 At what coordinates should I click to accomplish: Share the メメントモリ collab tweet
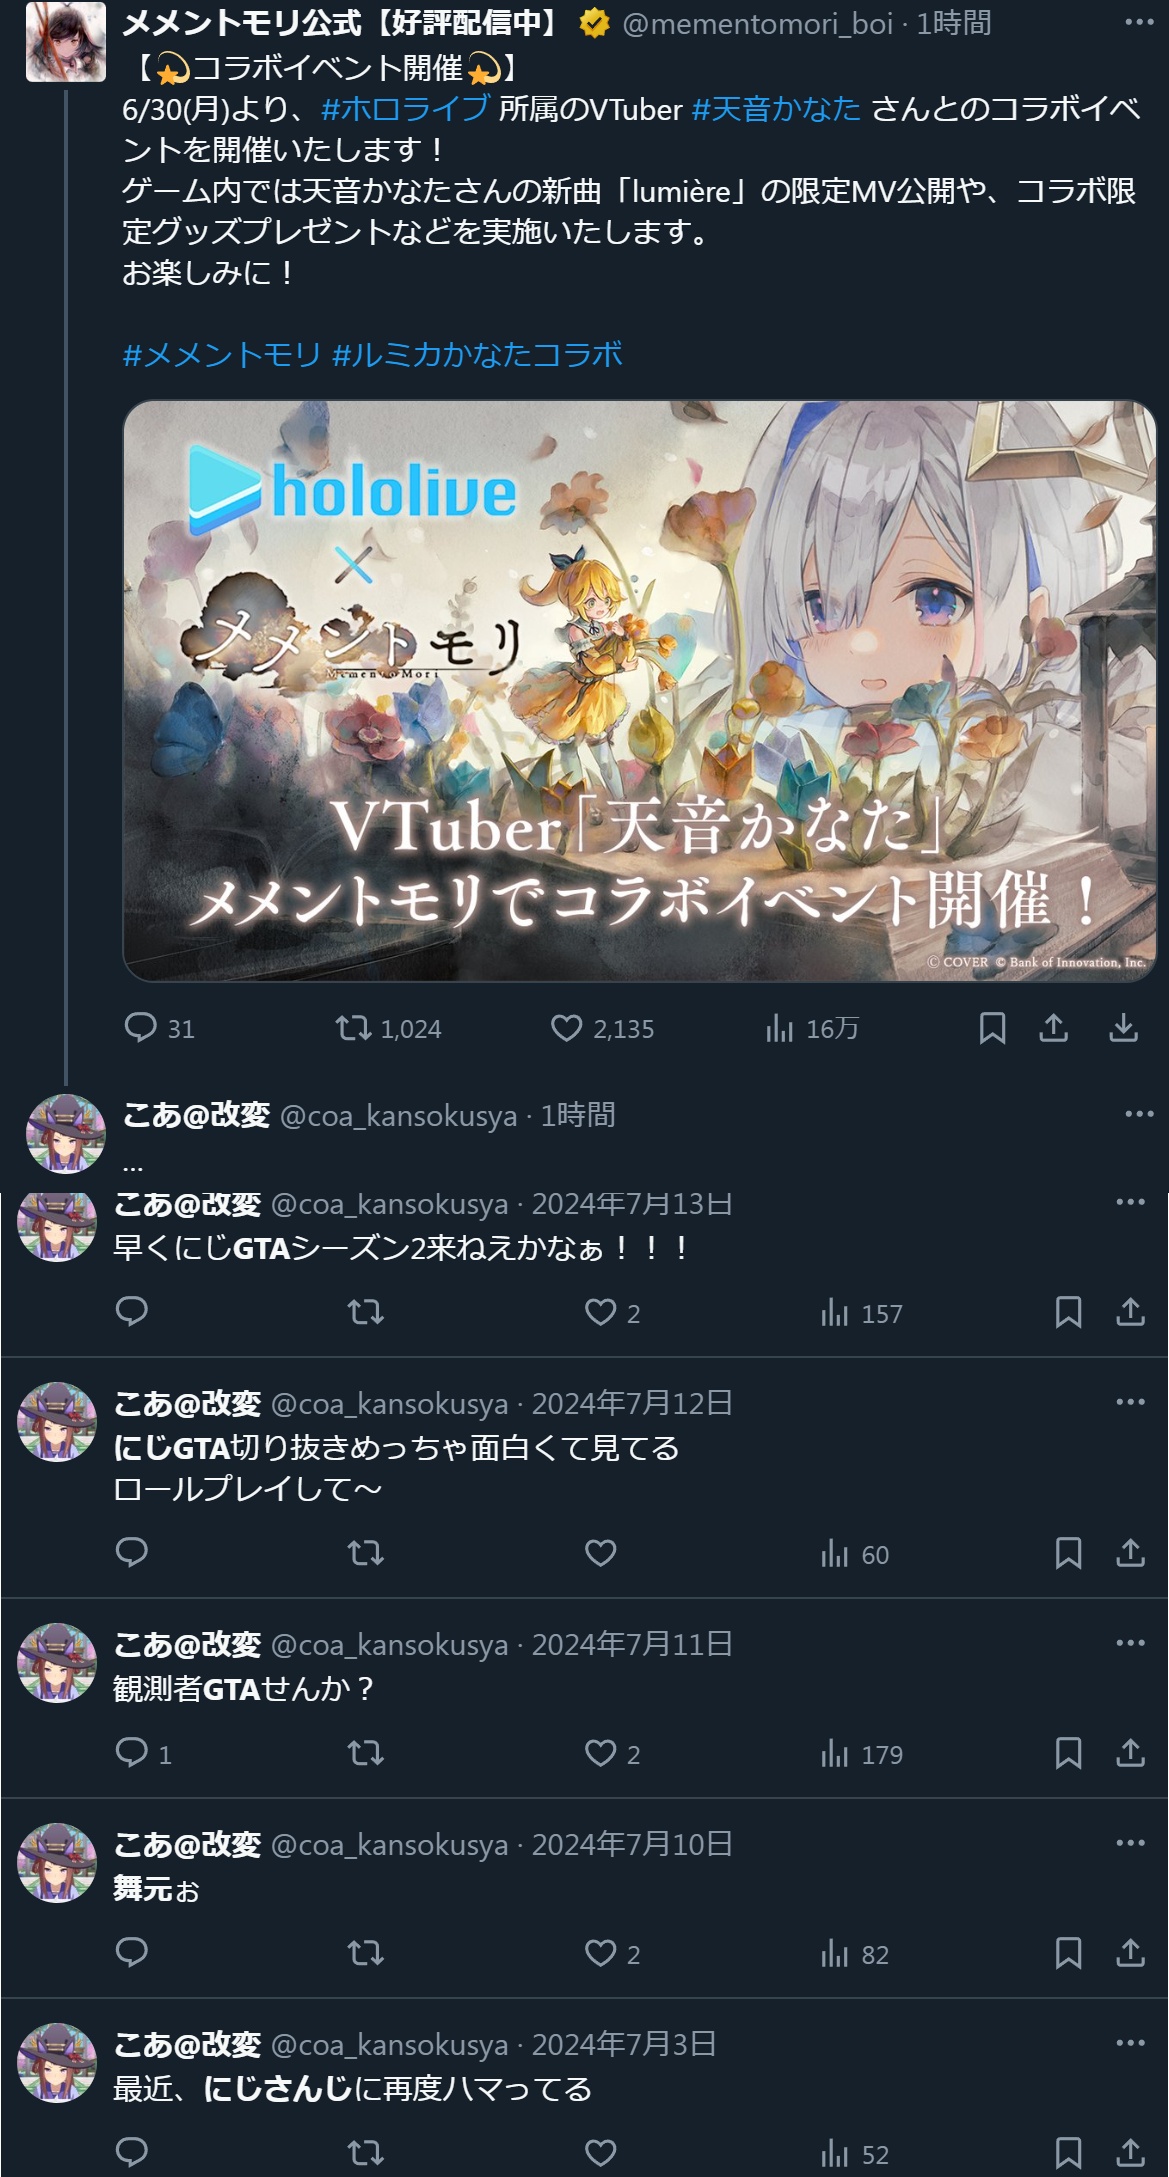1054,1028
